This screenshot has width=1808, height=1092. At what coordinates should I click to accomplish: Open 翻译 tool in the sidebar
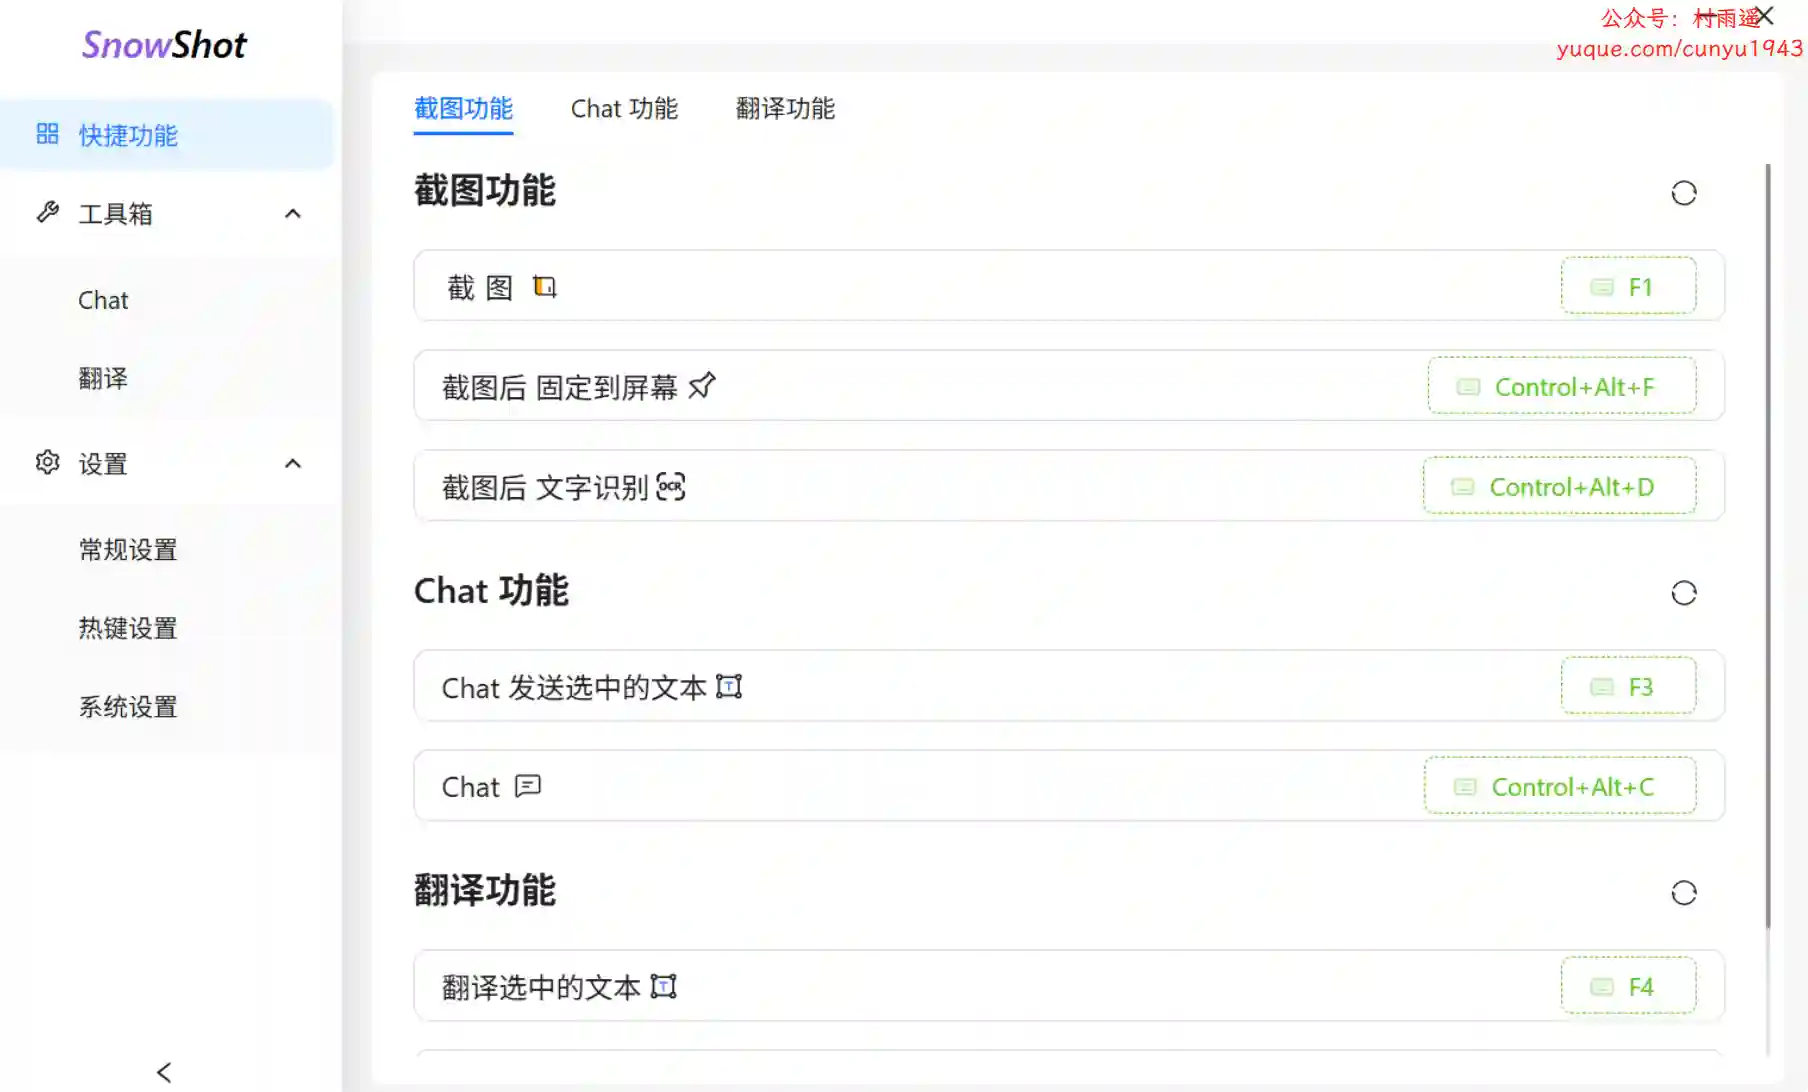[103, 378]
